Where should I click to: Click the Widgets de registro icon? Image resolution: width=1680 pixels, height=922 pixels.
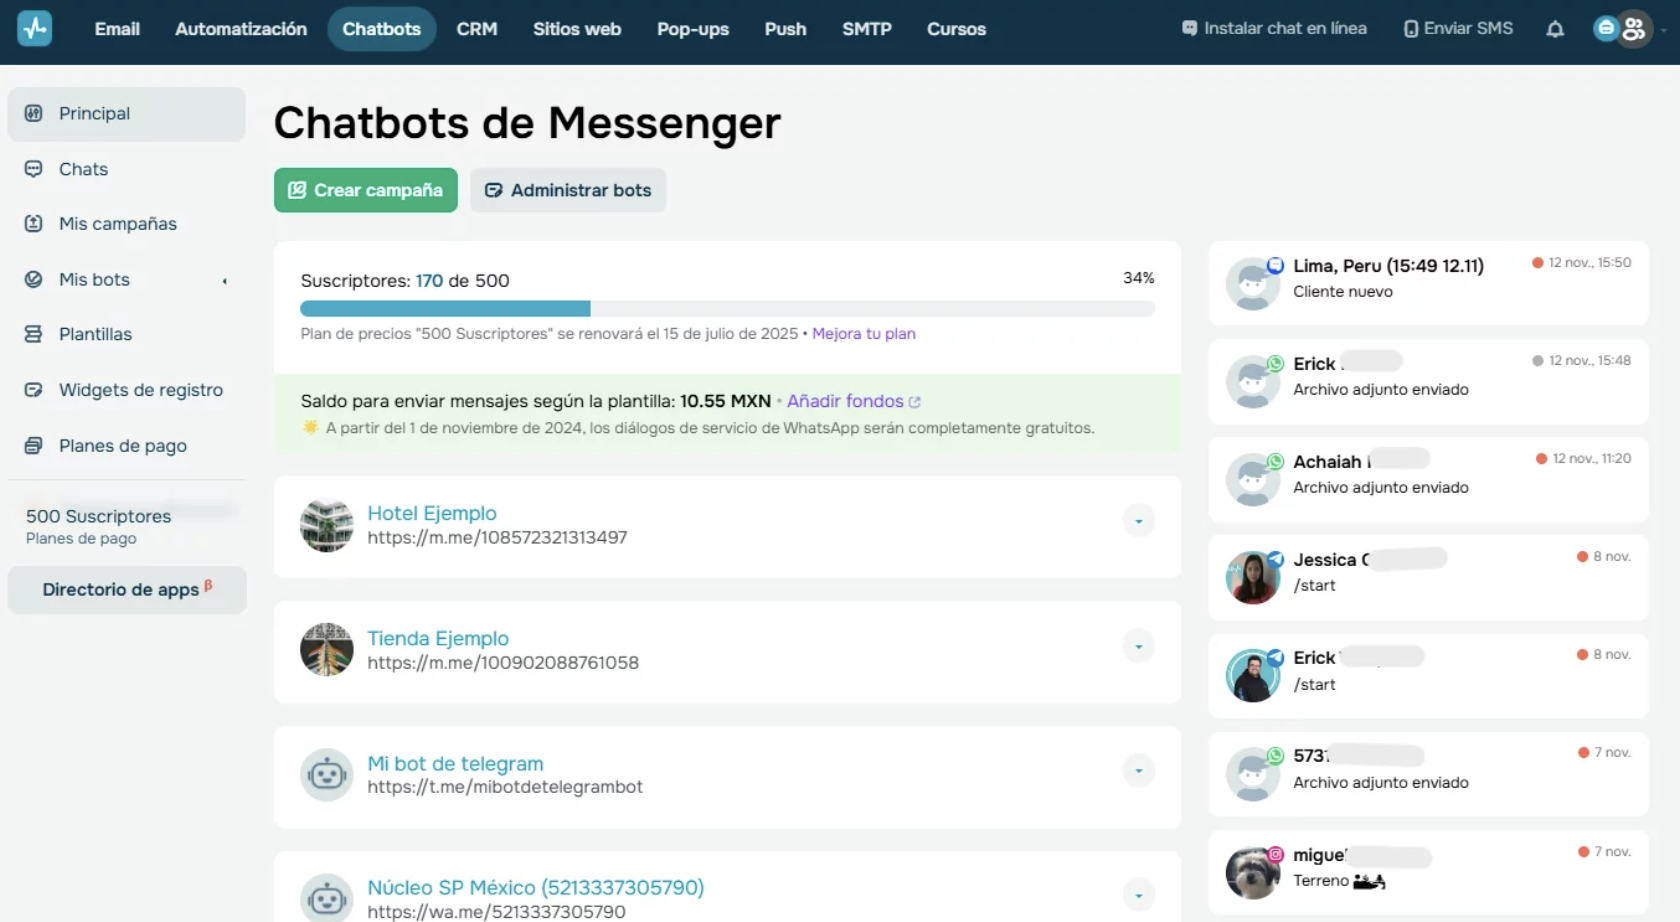(x=34, y=390)
